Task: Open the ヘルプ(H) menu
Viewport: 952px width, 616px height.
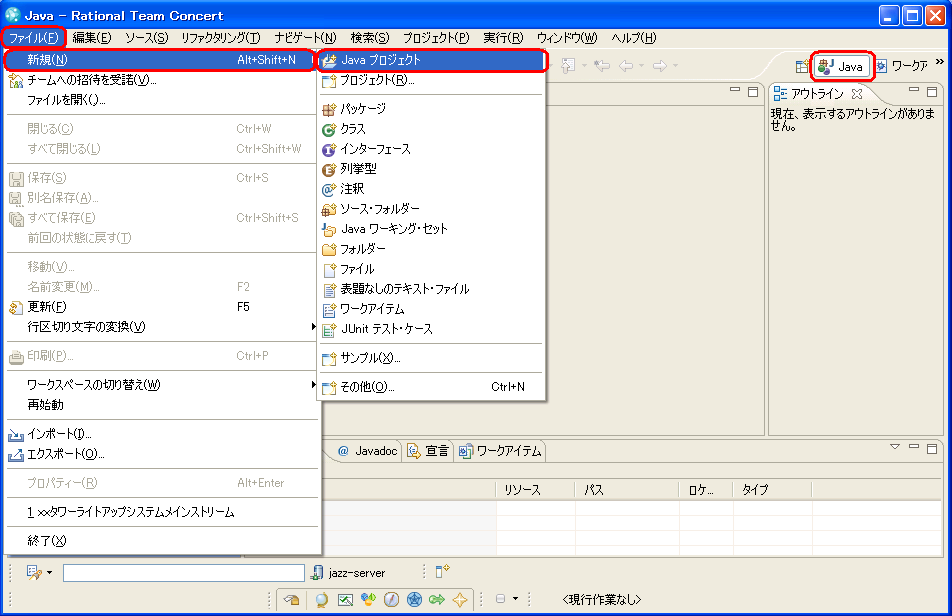Action: (x=633, y=38)
